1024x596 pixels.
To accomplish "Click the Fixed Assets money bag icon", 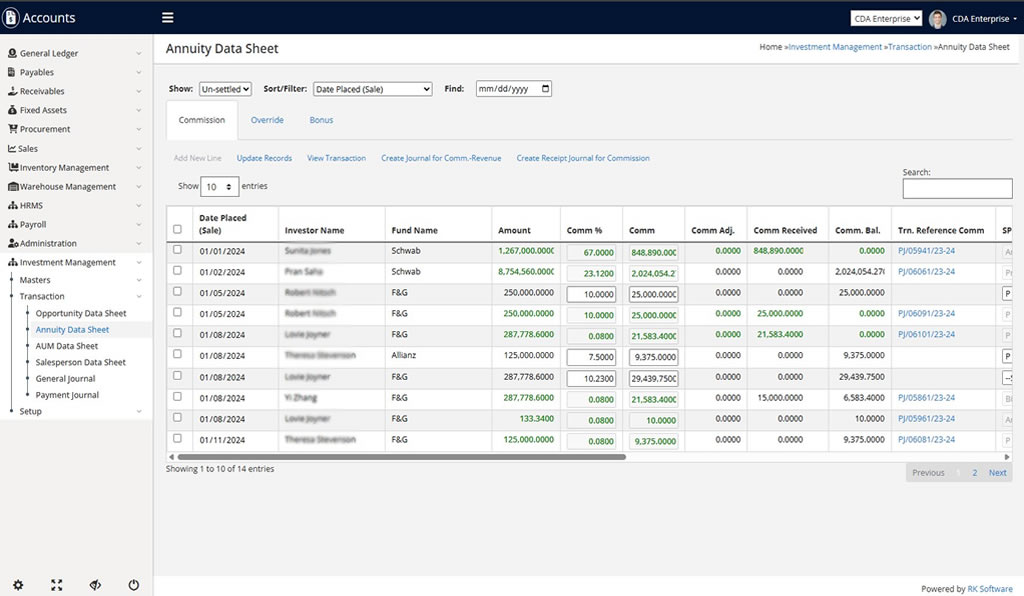I will pyautogui.click(x=12, y=110).
